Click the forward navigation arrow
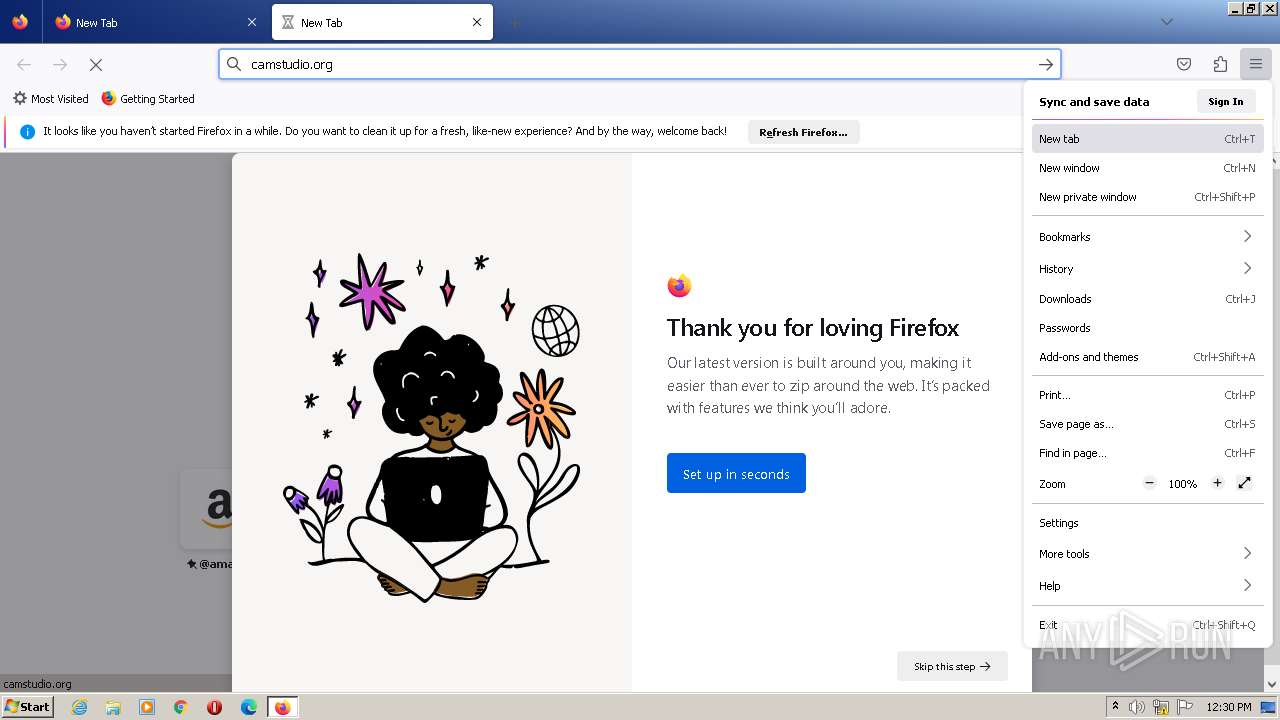This screenshot has width=1280, height=720. (60, 64)
